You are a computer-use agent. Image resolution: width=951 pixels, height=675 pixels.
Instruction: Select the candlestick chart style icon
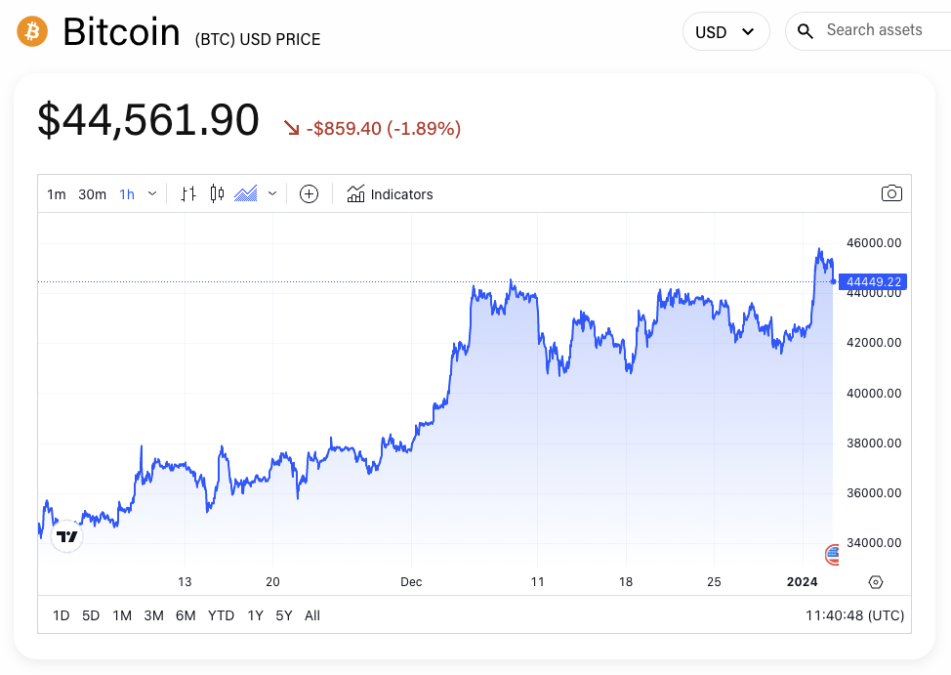point(217,194)
